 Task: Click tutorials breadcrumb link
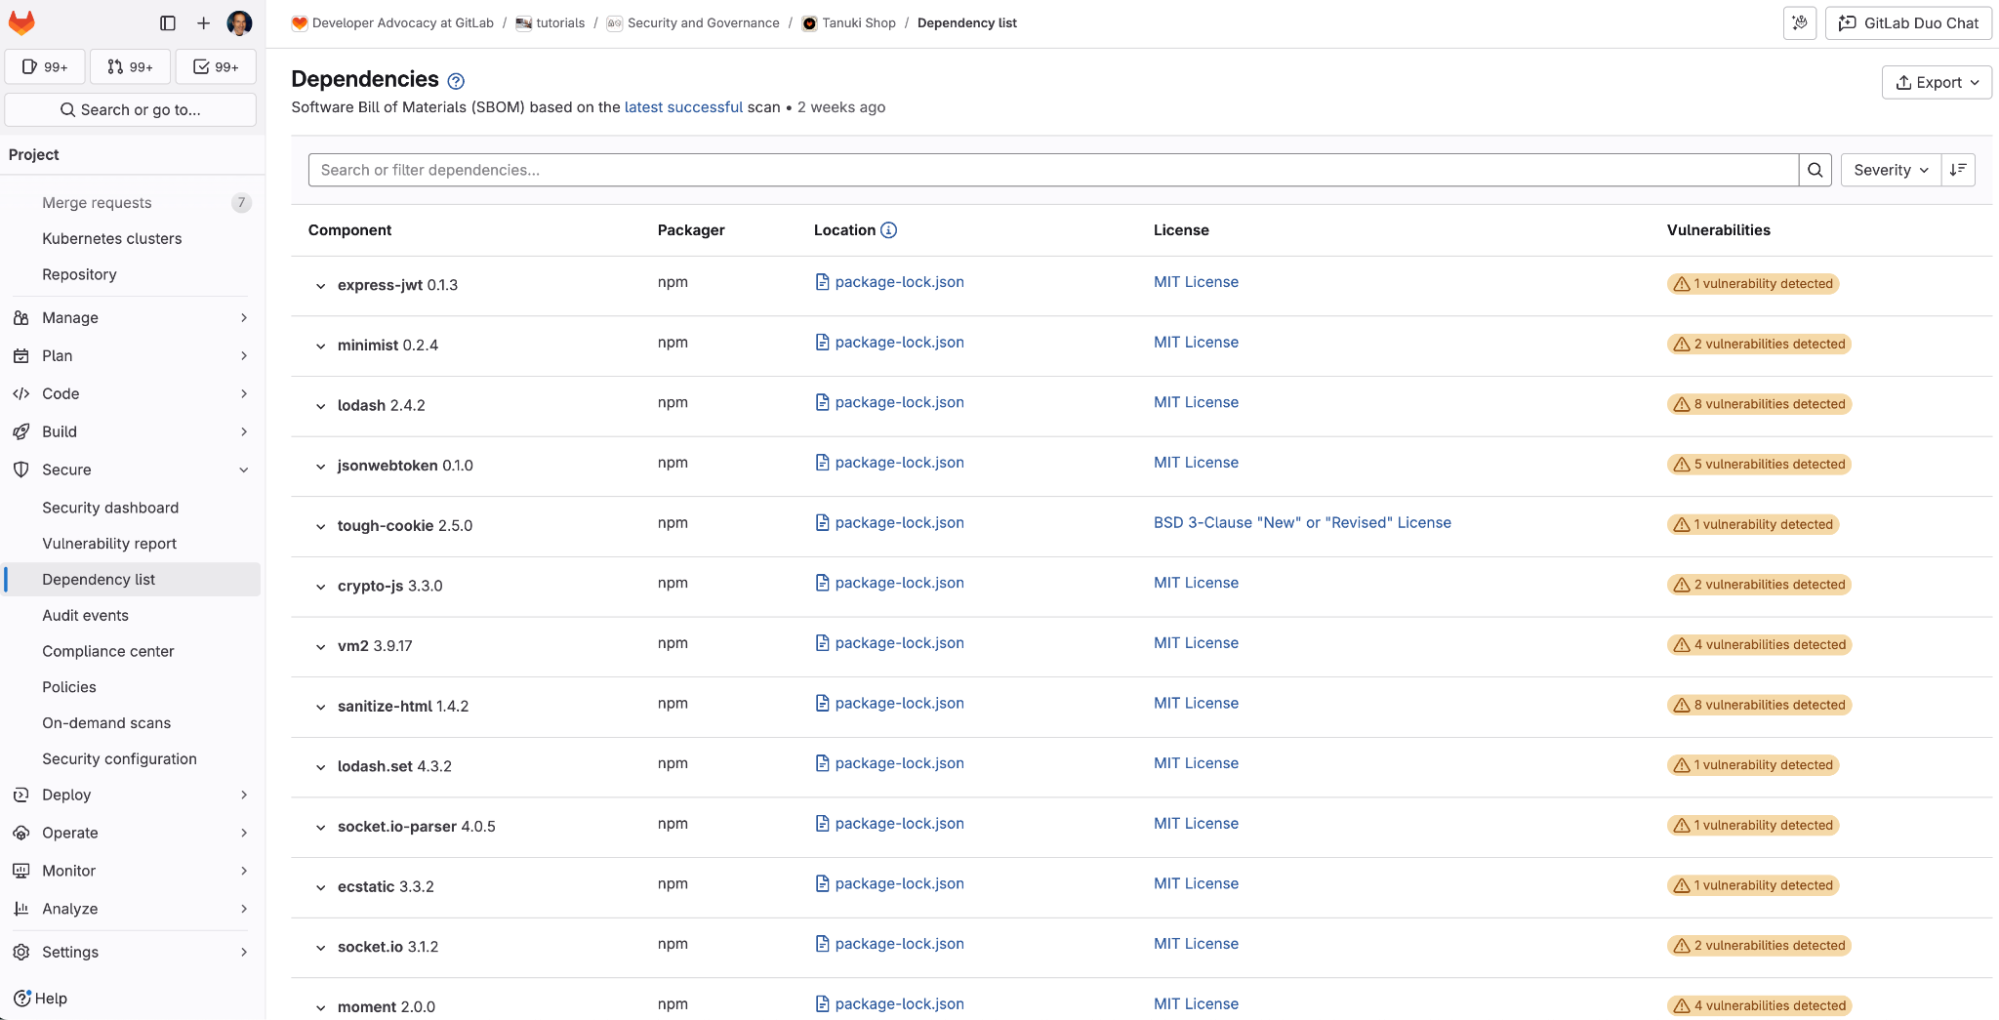click(x=560, y=23)
